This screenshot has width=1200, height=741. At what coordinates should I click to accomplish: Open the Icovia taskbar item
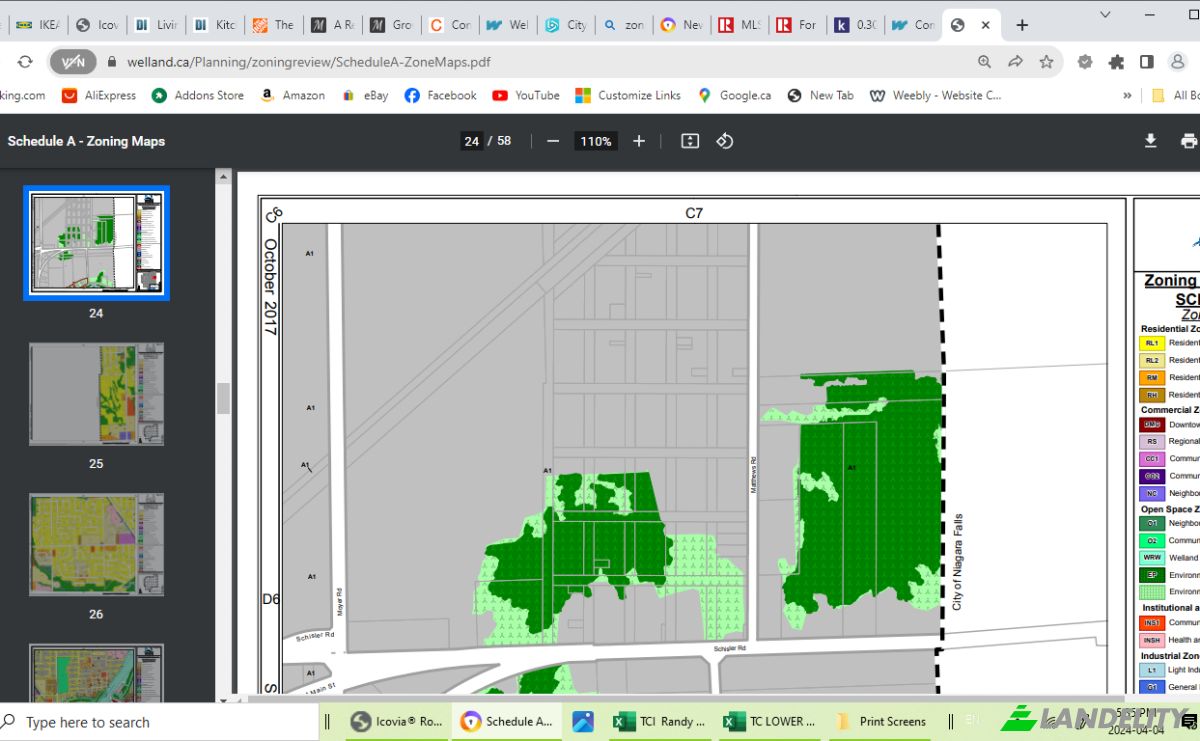pyautogui.click(x=398, y=721)
